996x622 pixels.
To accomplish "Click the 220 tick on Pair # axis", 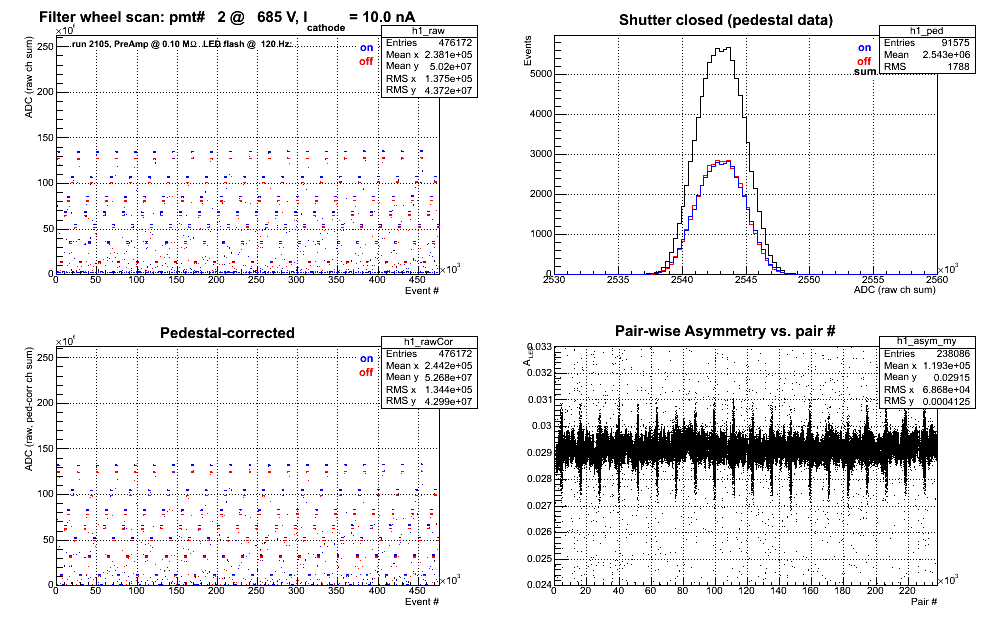I will point(907,591).
